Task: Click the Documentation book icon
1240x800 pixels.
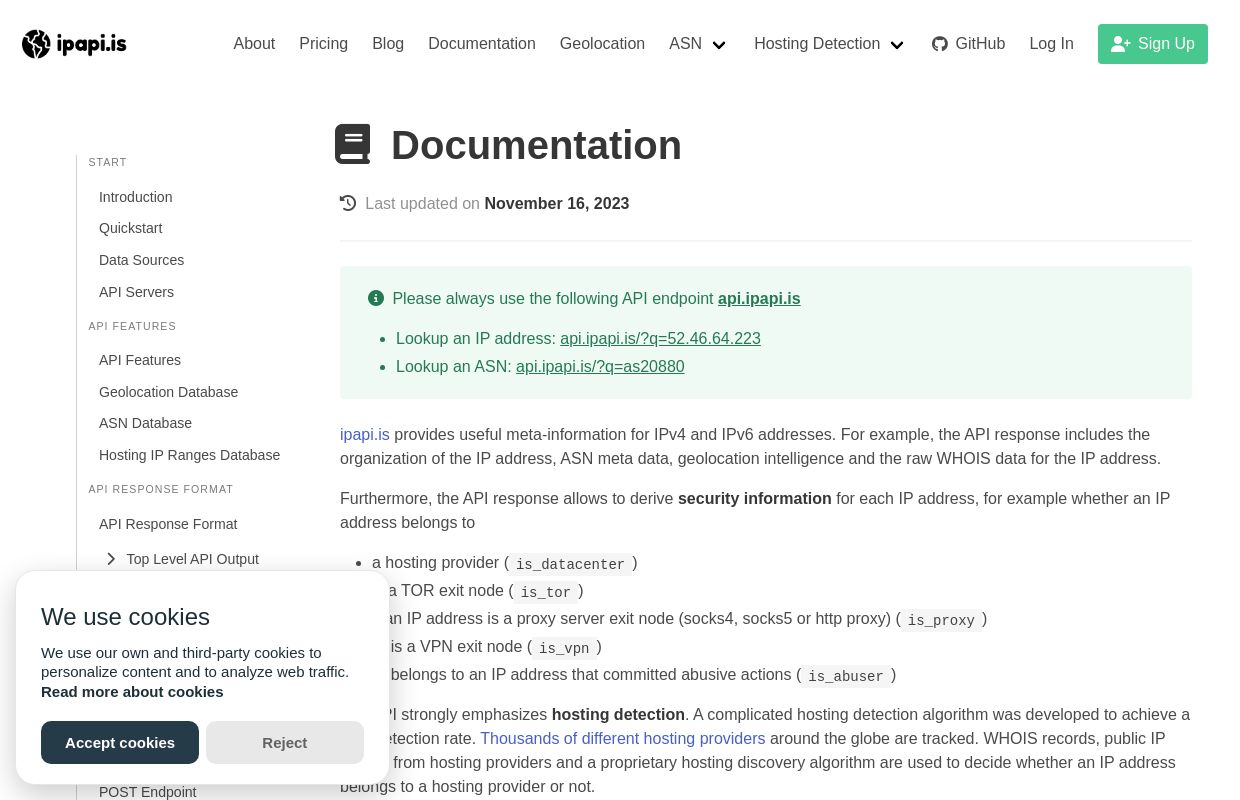Action: click(353, 144)
